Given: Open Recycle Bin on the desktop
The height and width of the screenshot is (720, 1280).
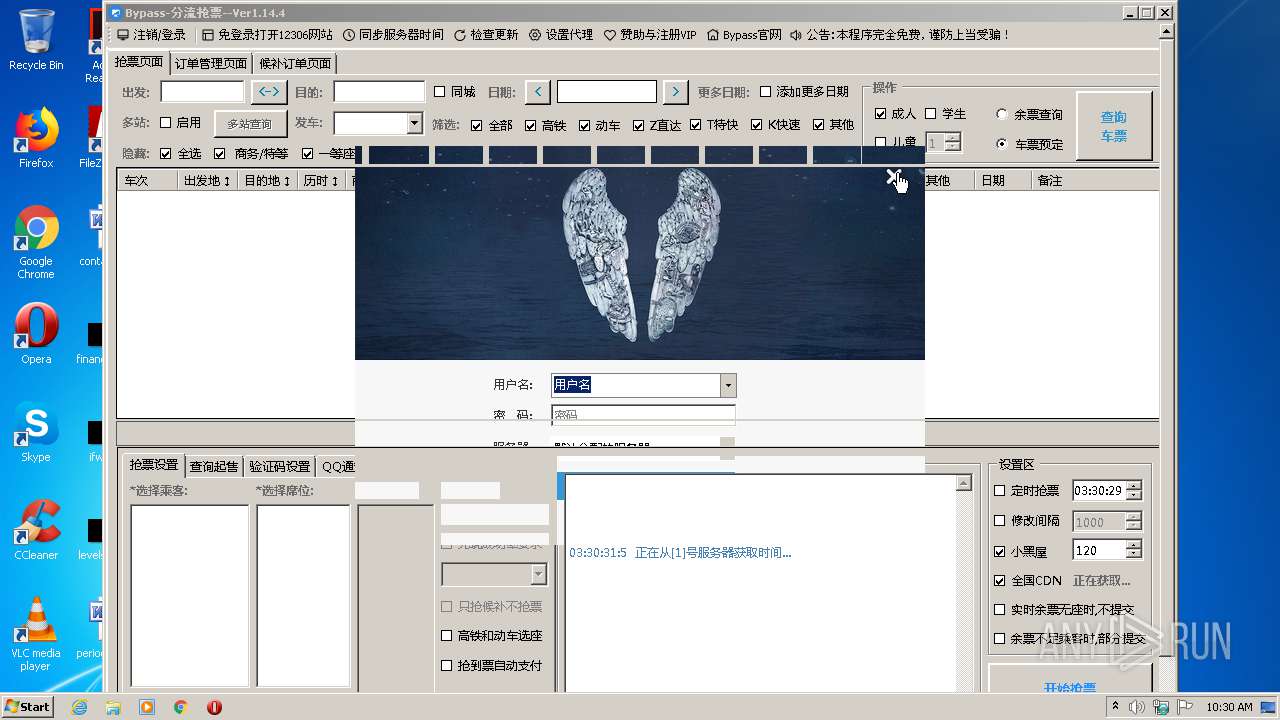Looking at the screenshot, I should (36, 40).
